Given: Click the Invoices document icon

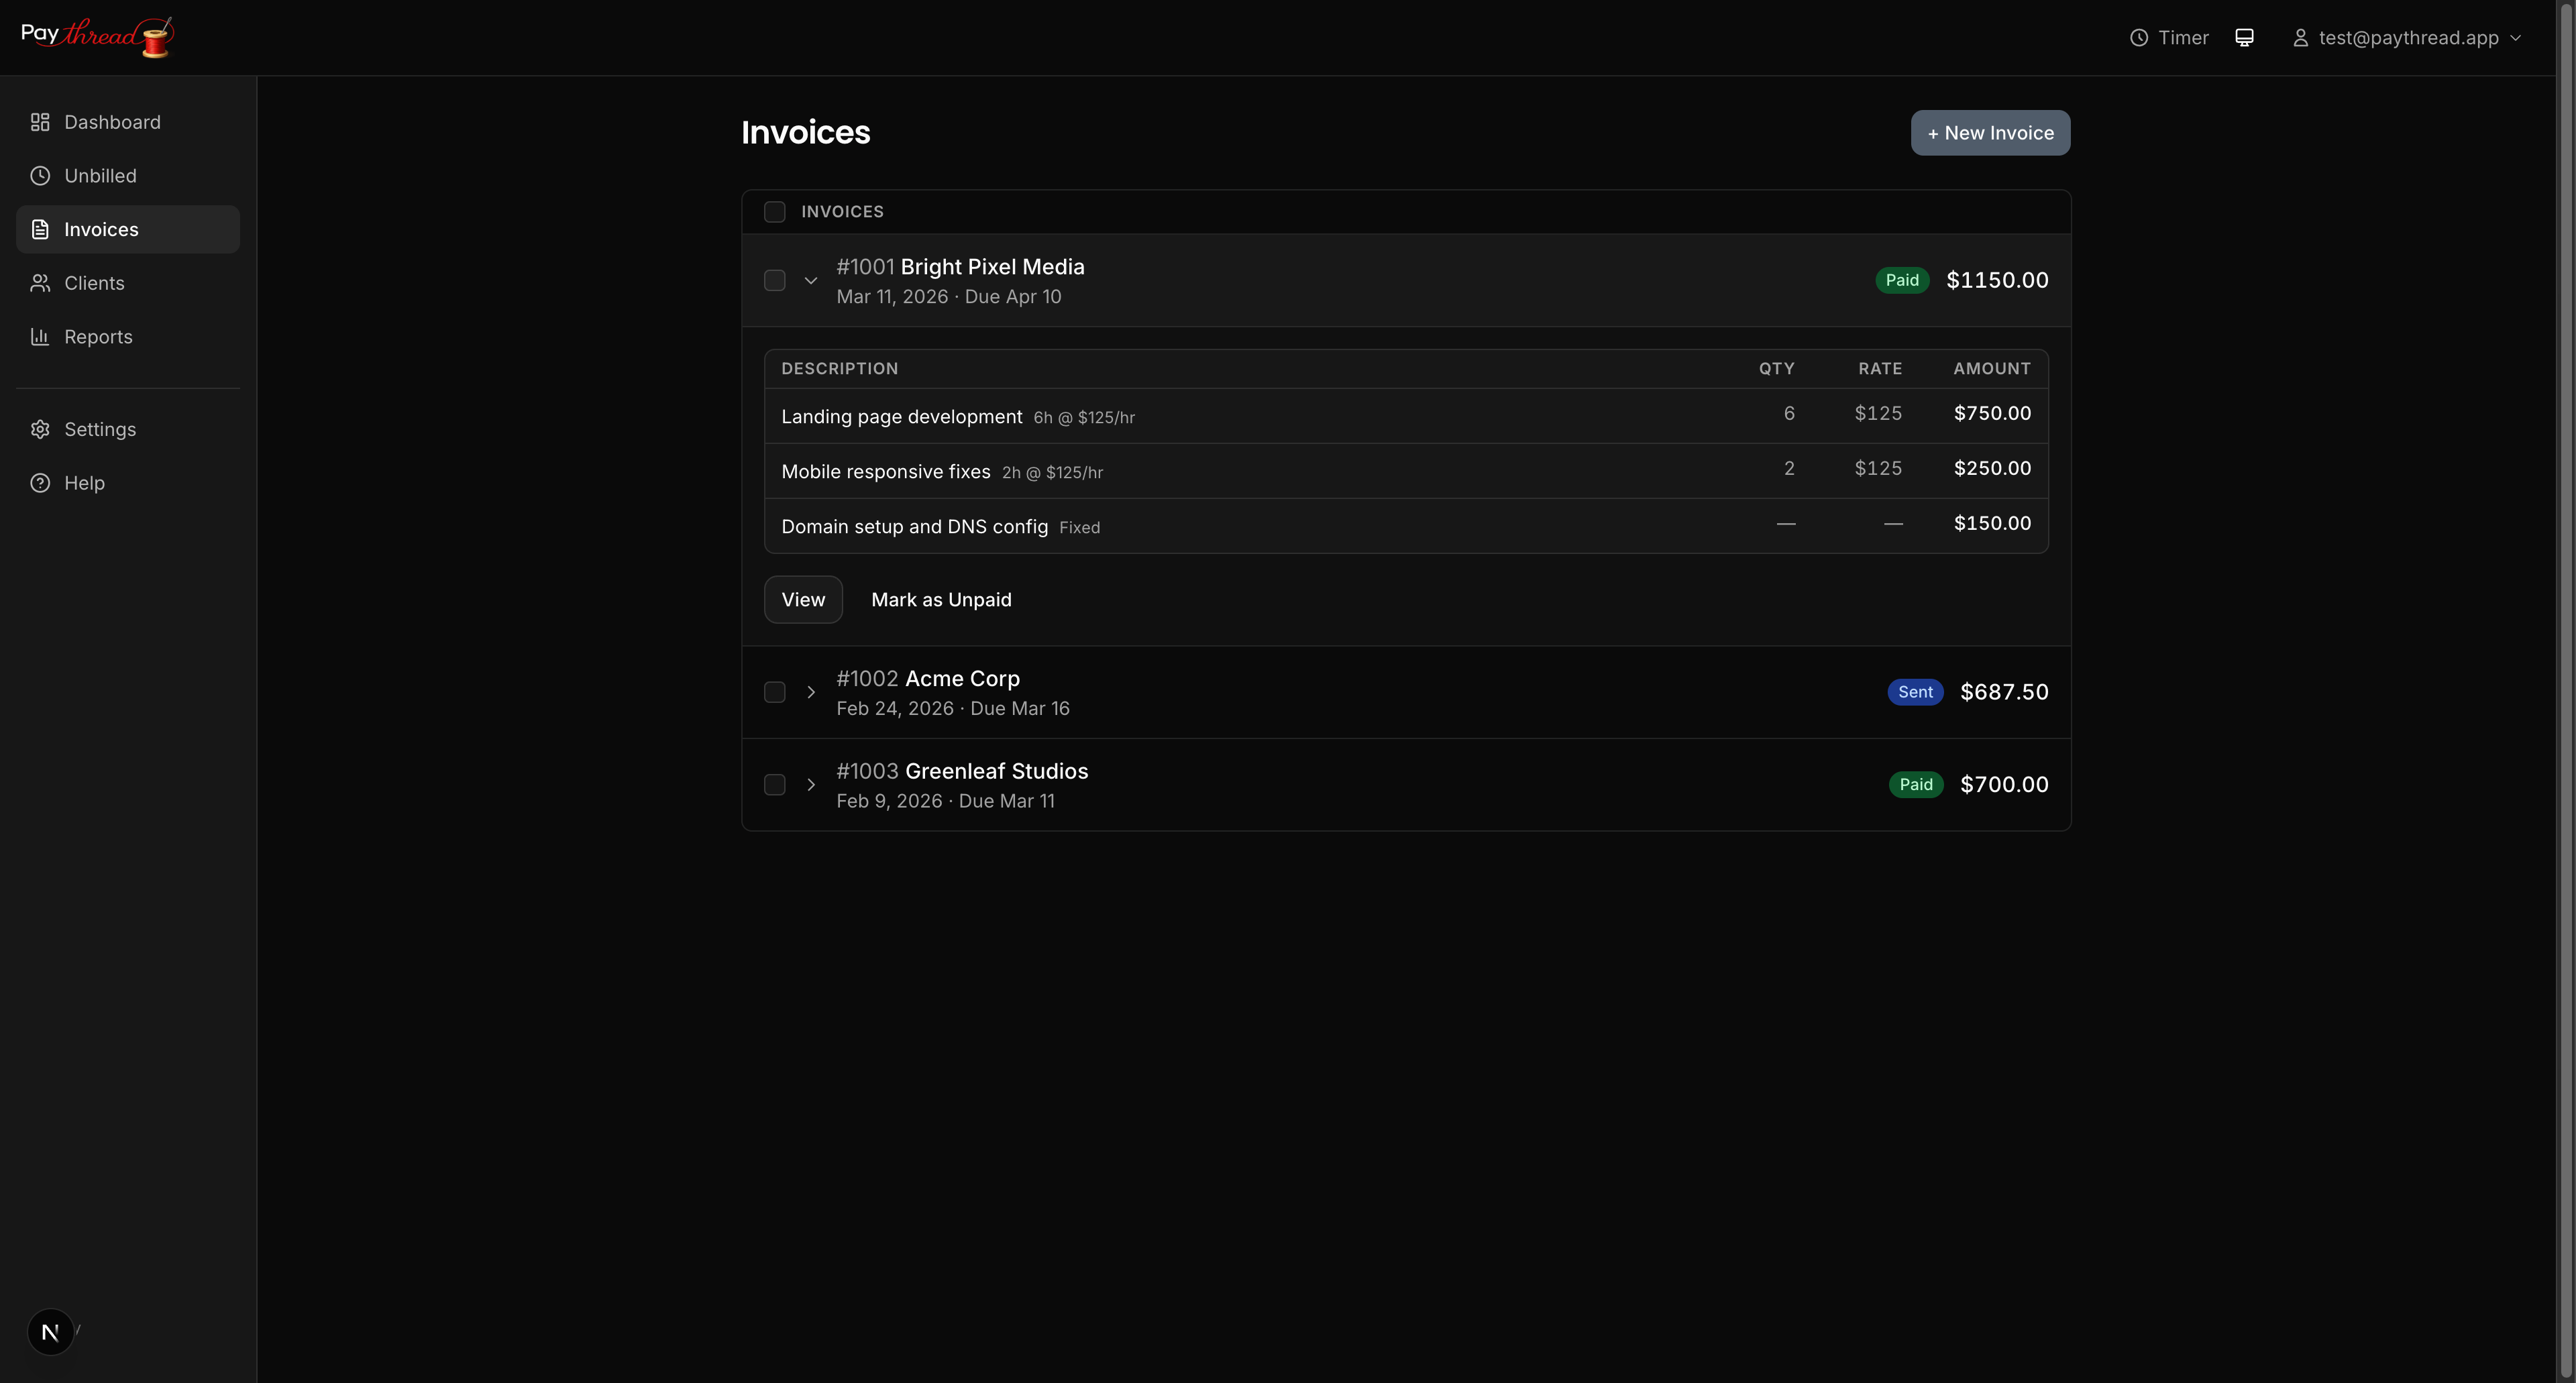Looking at the screenshot, I should [x=40, y=229].
